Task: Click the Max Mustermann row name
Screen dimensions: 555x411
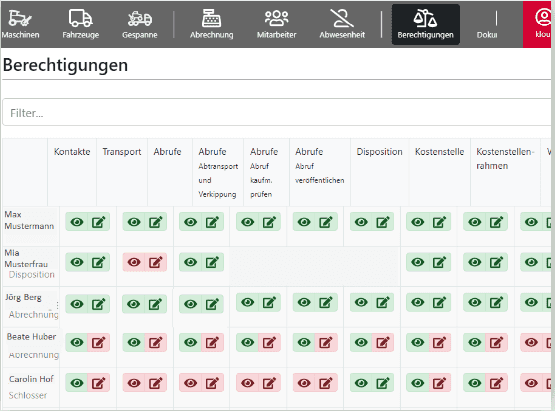Action: [29, 220]
